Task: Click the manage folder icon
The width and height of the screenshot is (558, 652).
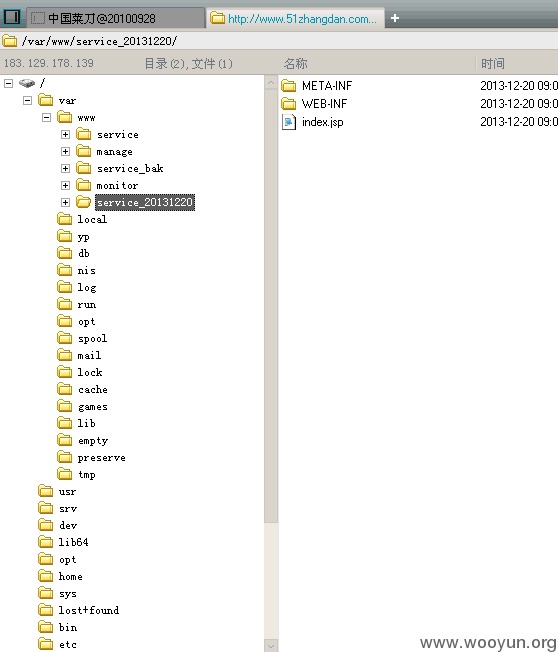Action: pyautogui.click(x=84, y=151)
